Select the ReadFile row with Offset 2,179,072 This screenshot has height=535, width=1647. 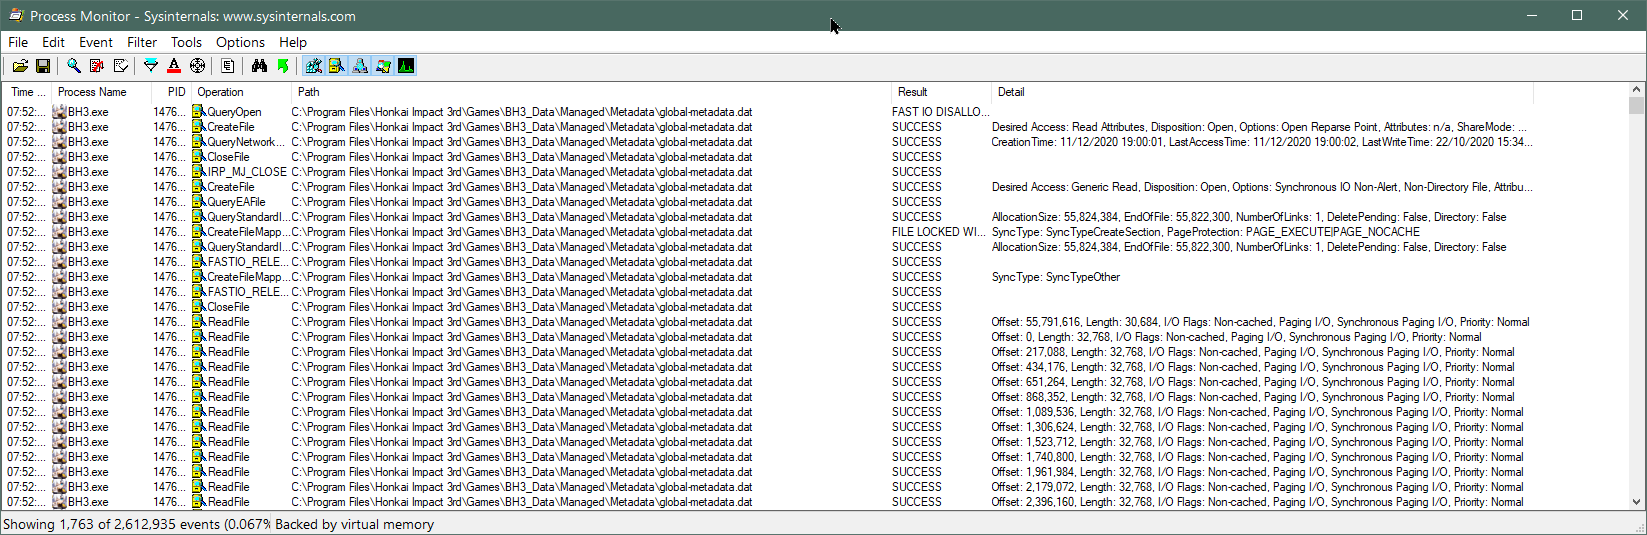tap(768, 487)
